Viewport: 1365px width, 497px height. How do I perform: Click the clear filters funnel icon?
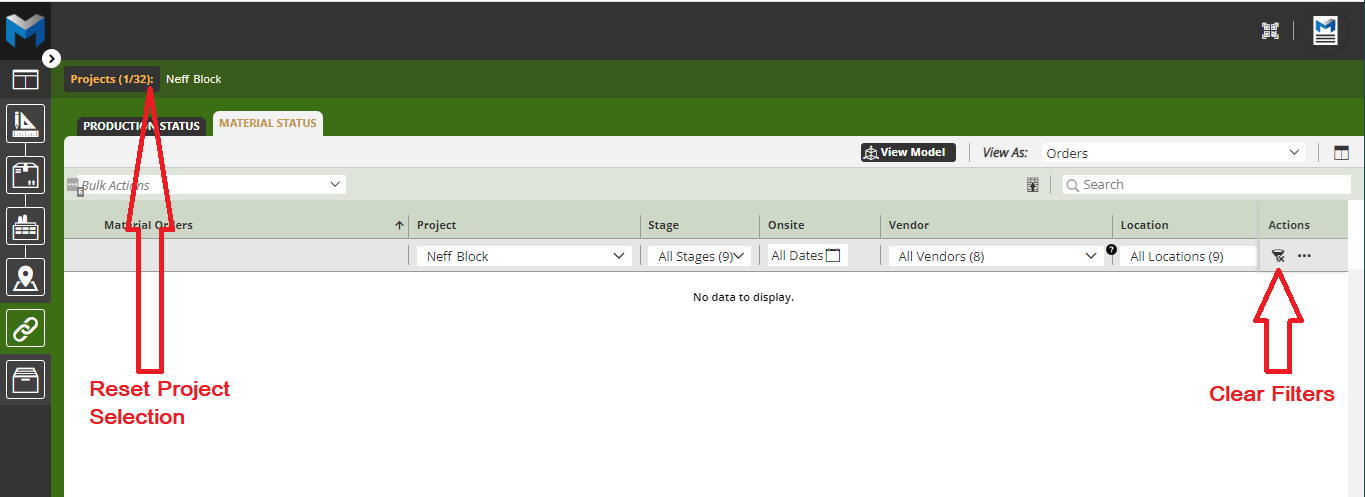1277,256
